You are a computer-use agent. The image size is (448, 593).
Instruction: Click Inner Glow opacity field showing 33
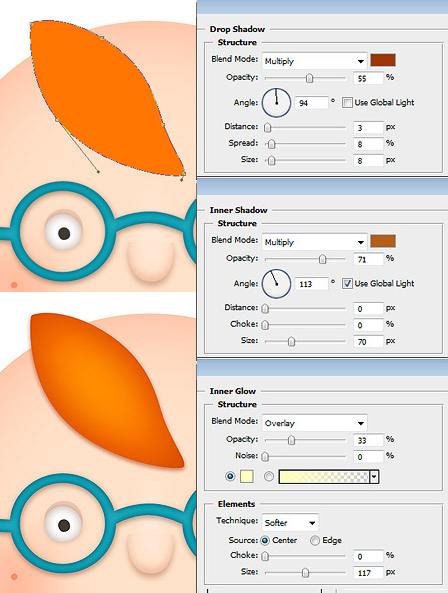point(368,440)
